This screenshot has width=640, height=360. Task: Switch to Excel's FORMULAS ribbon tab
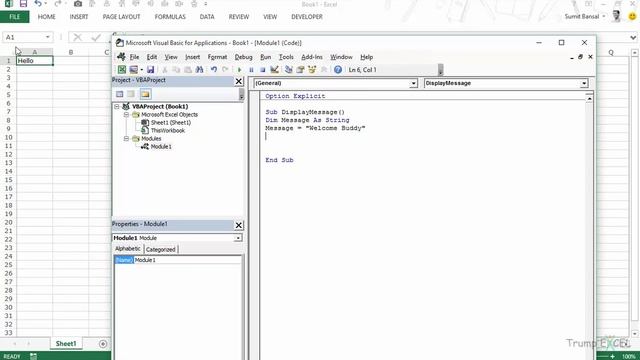click(170, 17)
